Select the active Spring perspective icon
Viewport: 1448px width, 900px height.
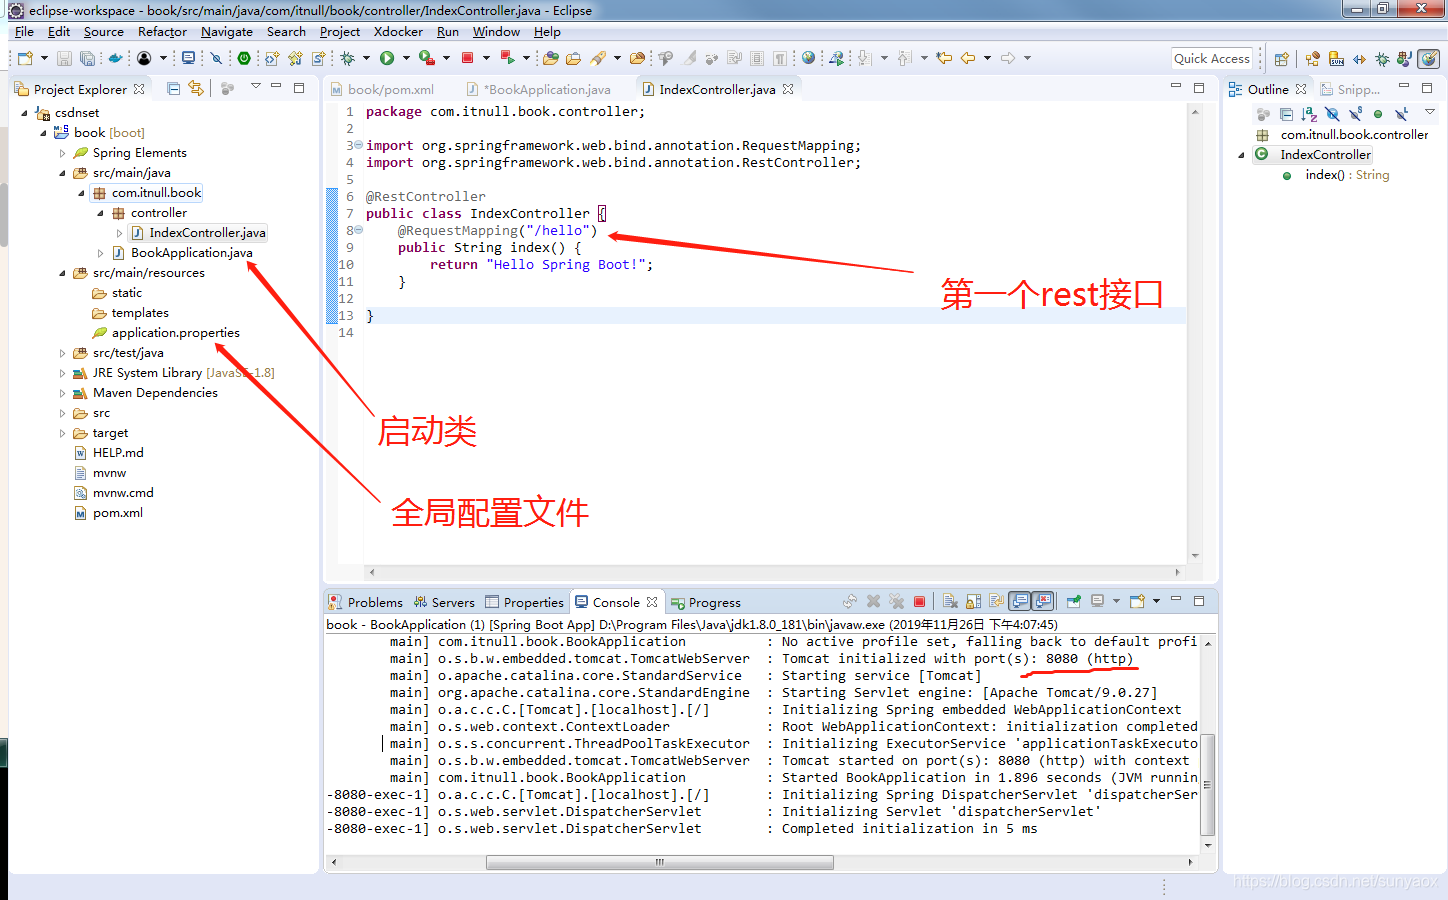point(1429,59)
